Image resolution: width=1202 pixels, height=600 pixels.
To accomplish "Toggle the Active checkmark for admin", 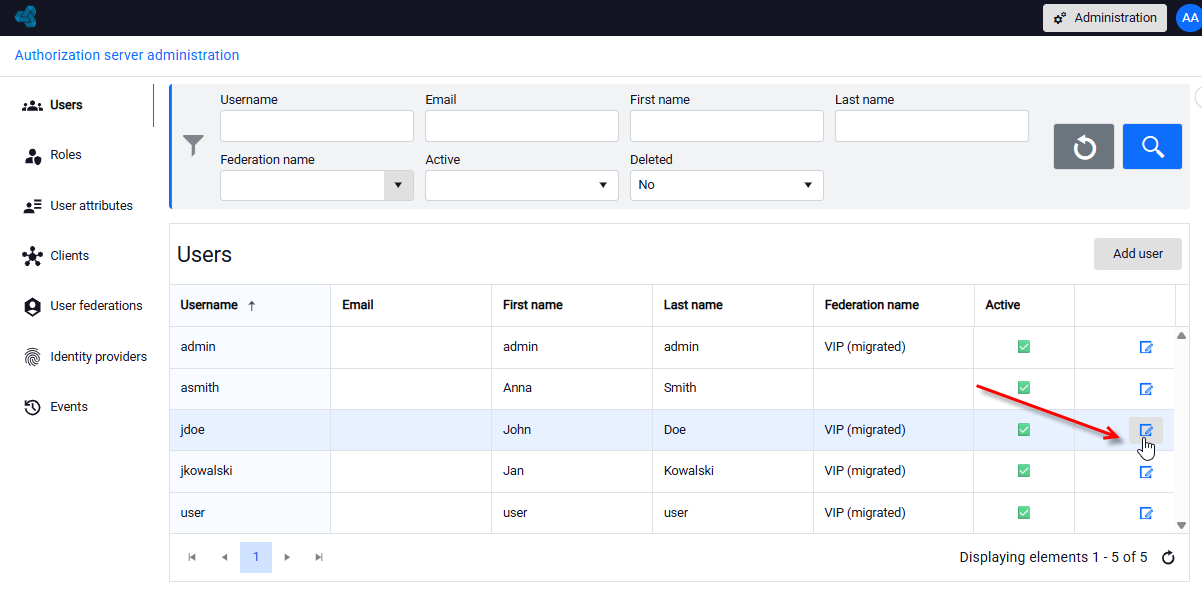I will (1023, 347).
